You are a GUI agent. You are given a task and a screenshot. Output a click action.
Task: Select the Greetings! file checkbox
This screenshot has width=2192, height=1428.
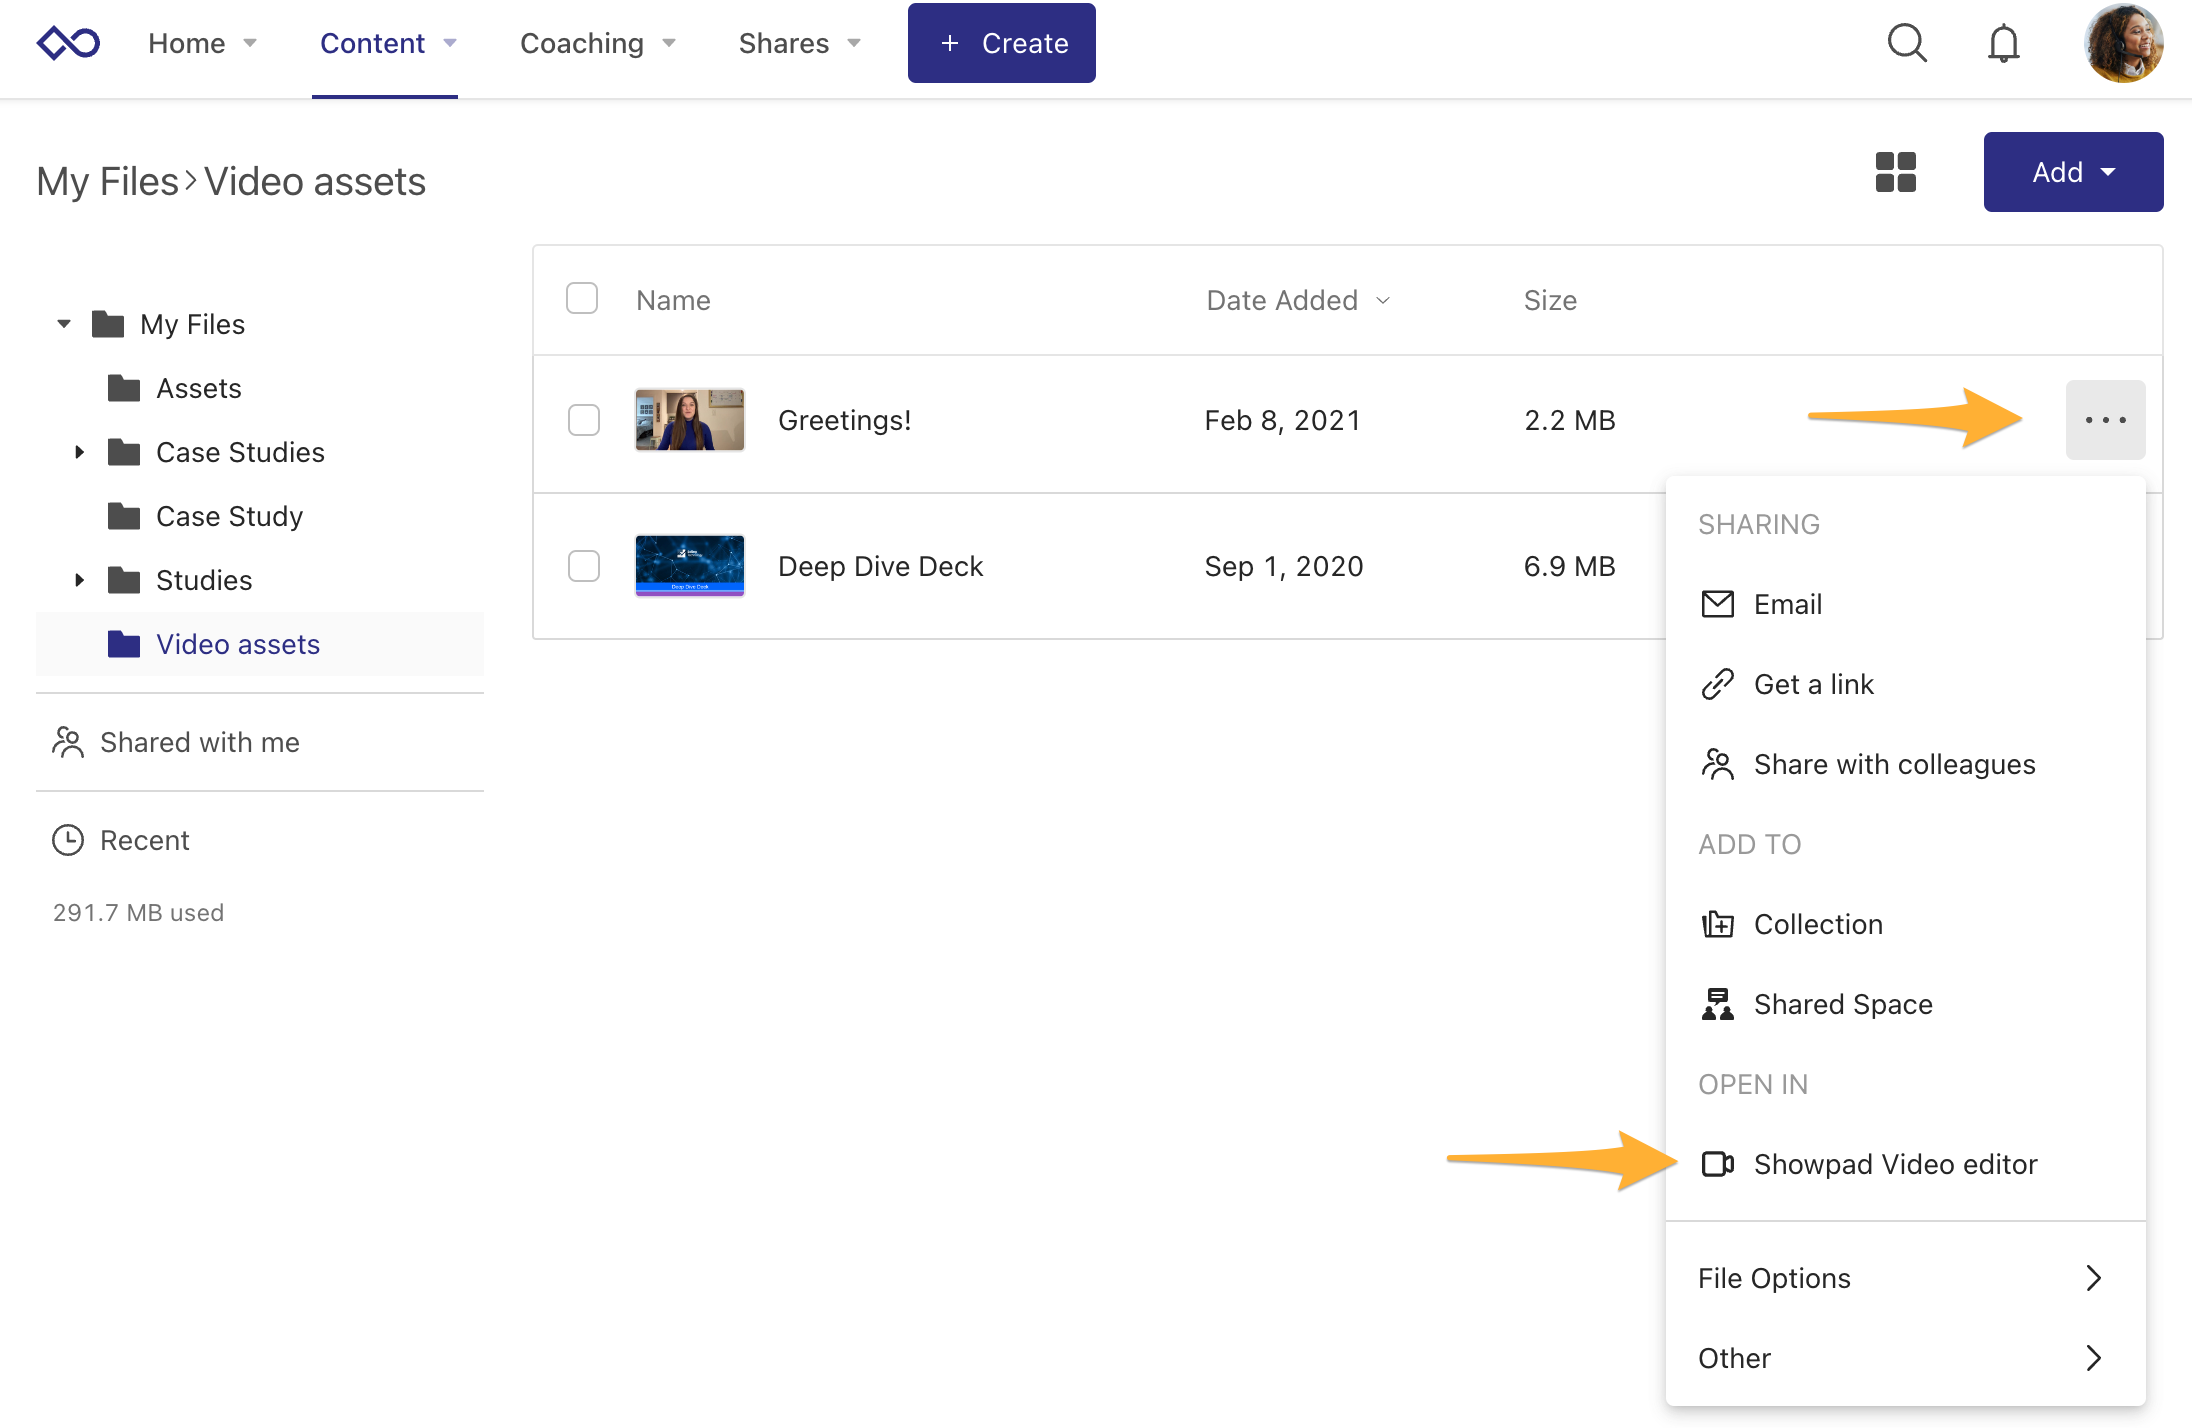(584, 420)
